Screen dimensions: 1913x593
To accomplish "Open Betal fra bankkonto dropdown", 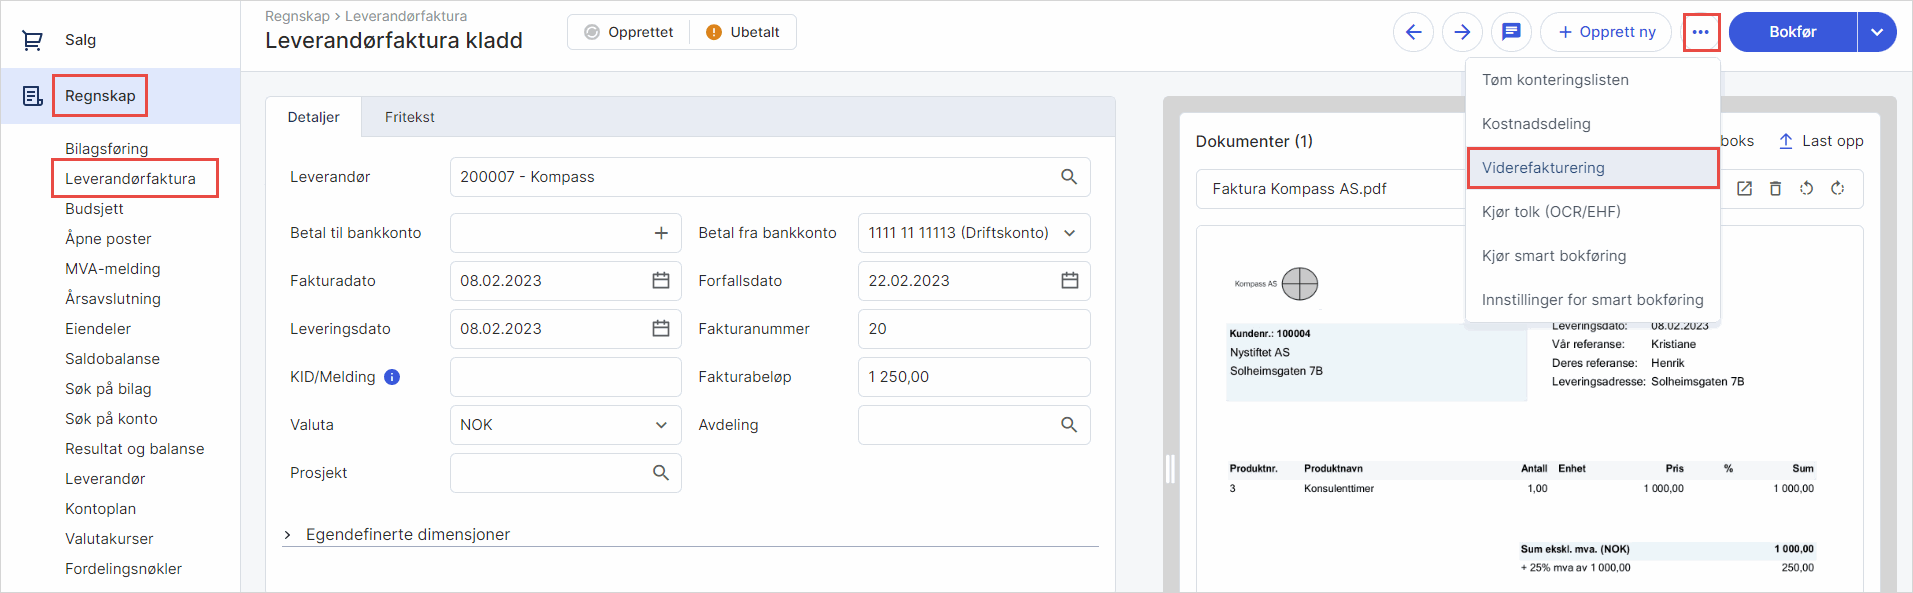I will [x=973, y=233].
